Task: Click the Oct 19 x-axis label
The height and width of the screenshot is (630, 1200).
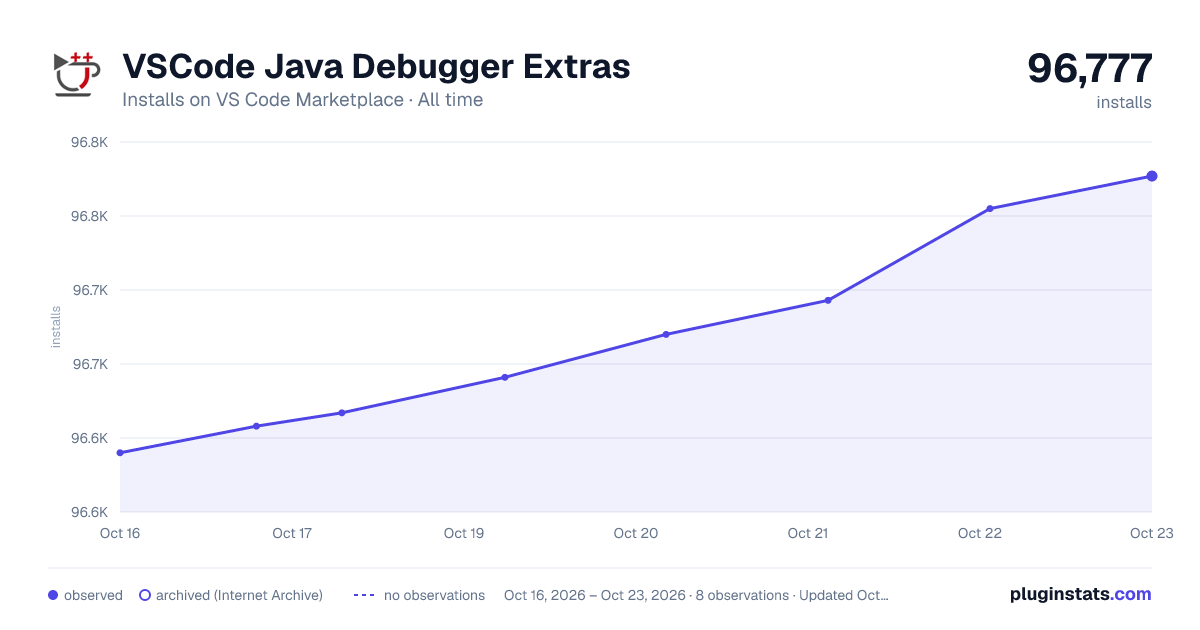Action: coord(464,533)
